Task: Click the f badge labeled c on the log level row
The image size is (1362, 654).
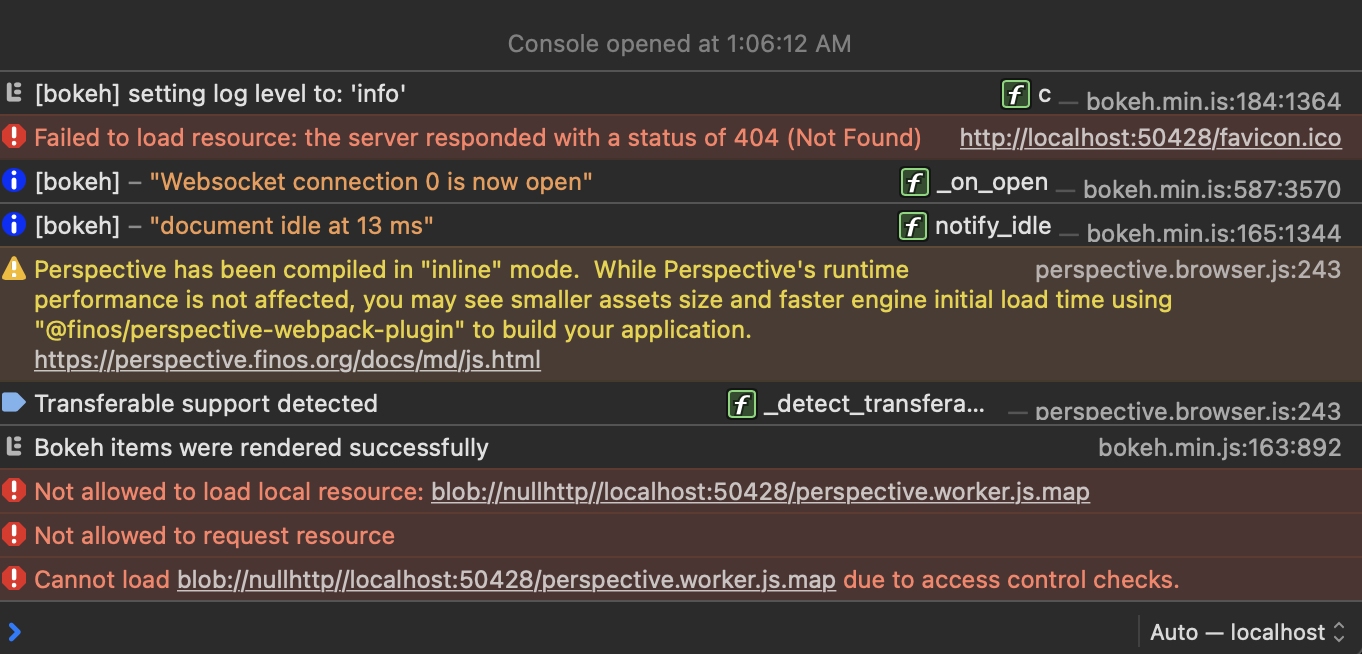Action: point(1015,93)
